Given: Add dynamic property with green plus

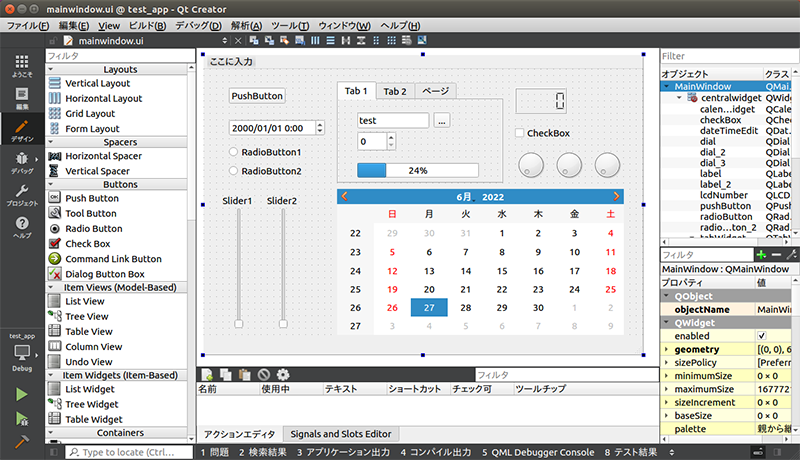Looking at the screenshot, I should tap(761, 254).
